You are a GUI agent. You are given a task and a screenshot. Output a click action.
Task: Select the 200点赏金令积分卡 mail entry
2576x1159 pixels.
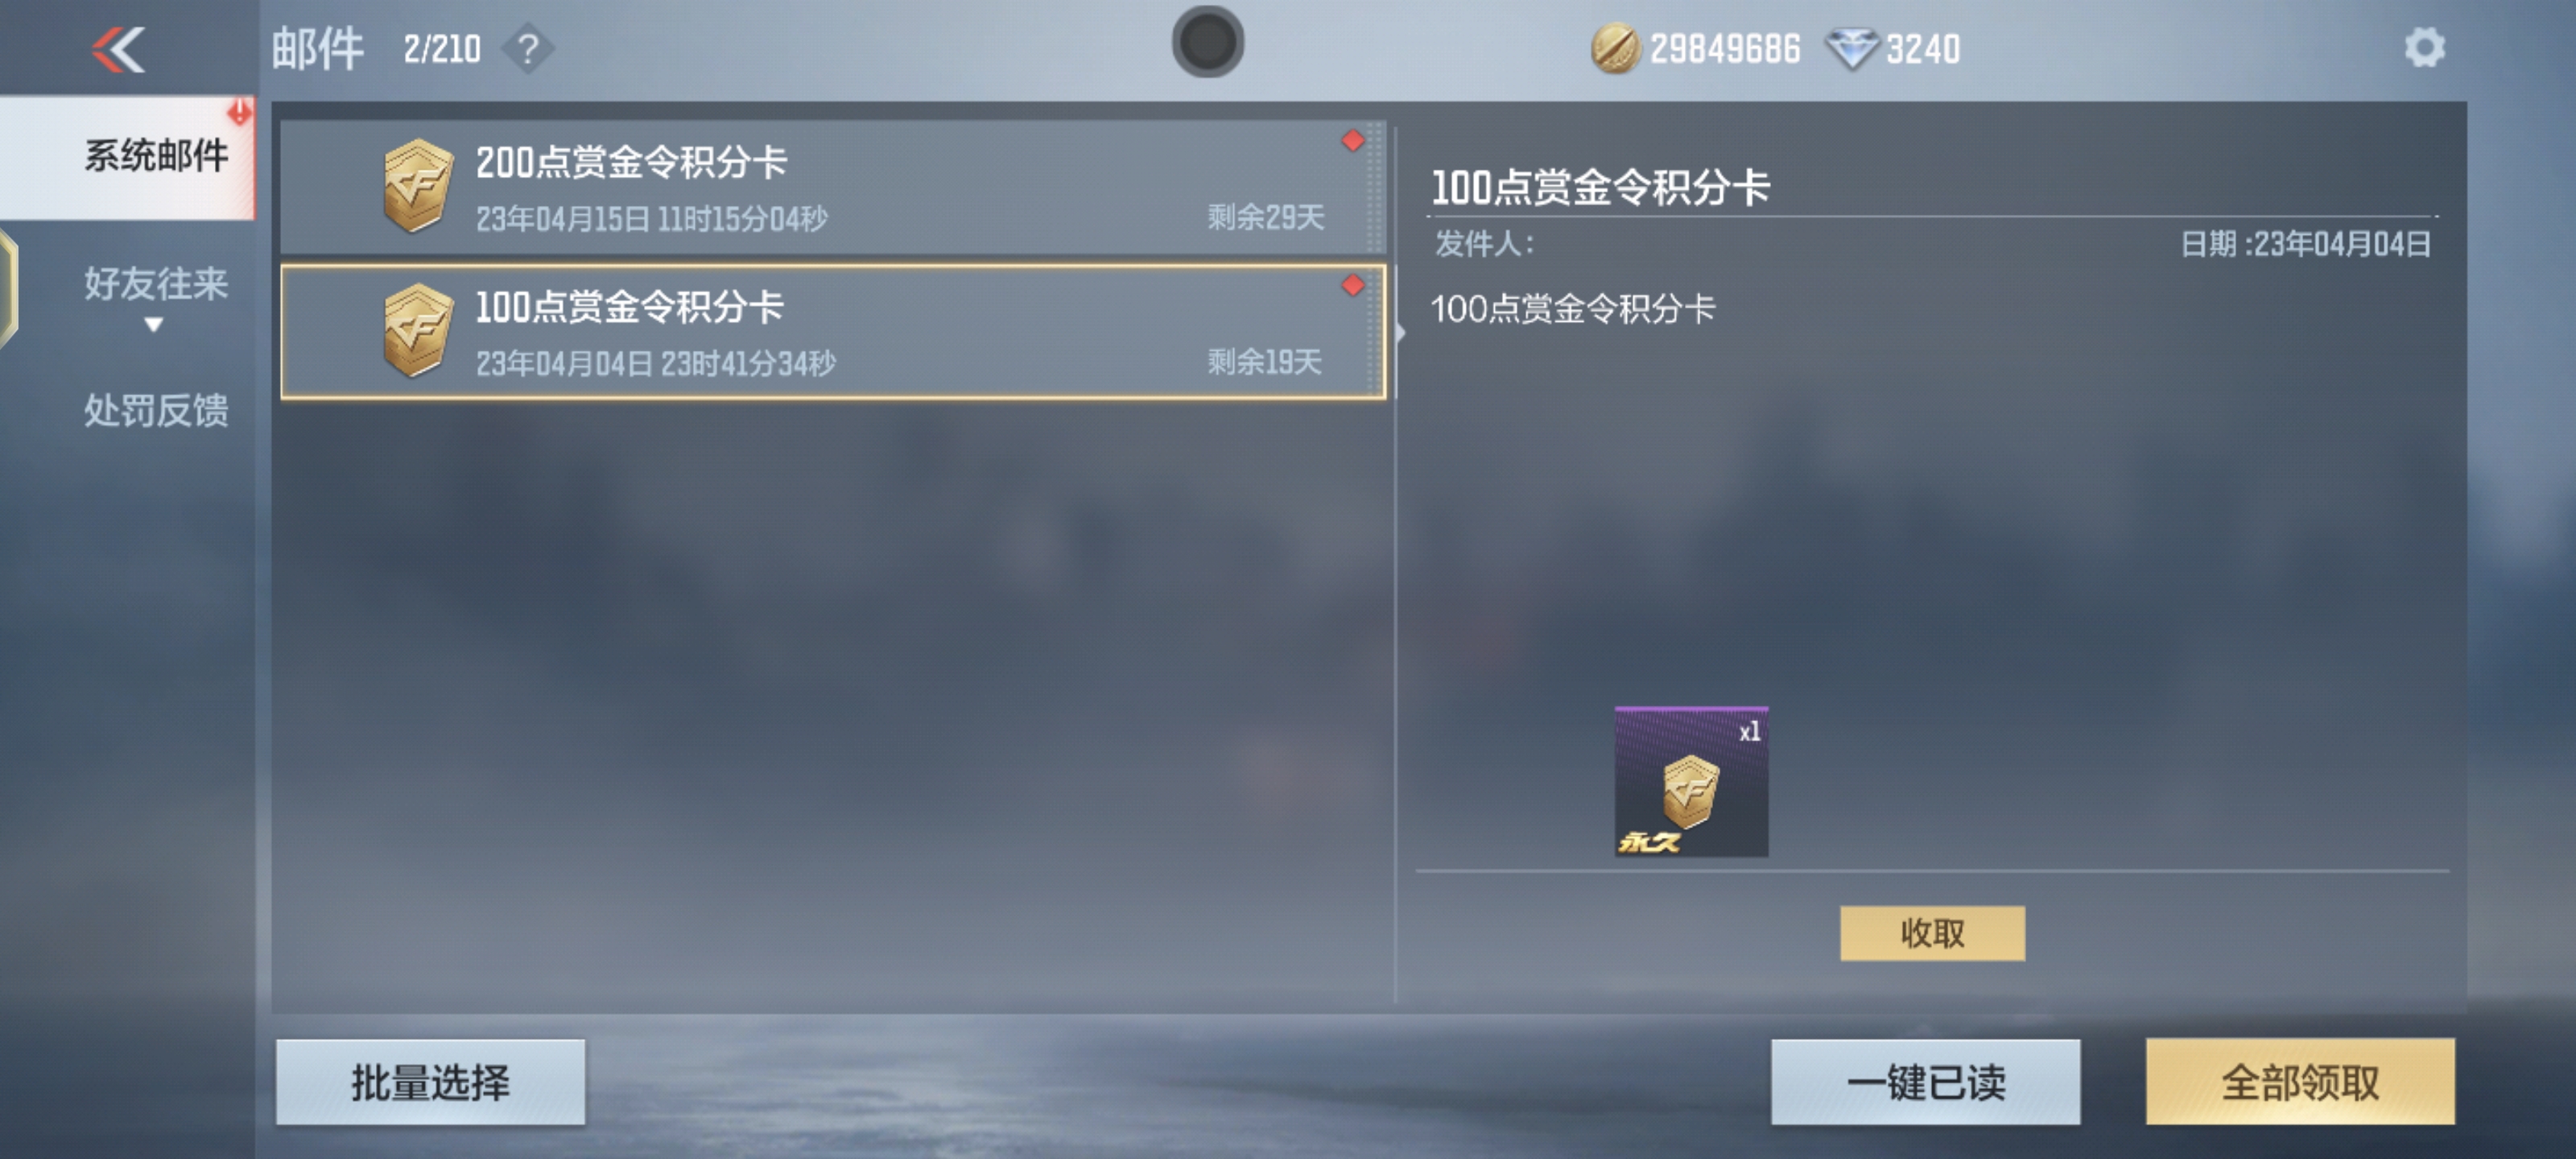pos(832,187)
